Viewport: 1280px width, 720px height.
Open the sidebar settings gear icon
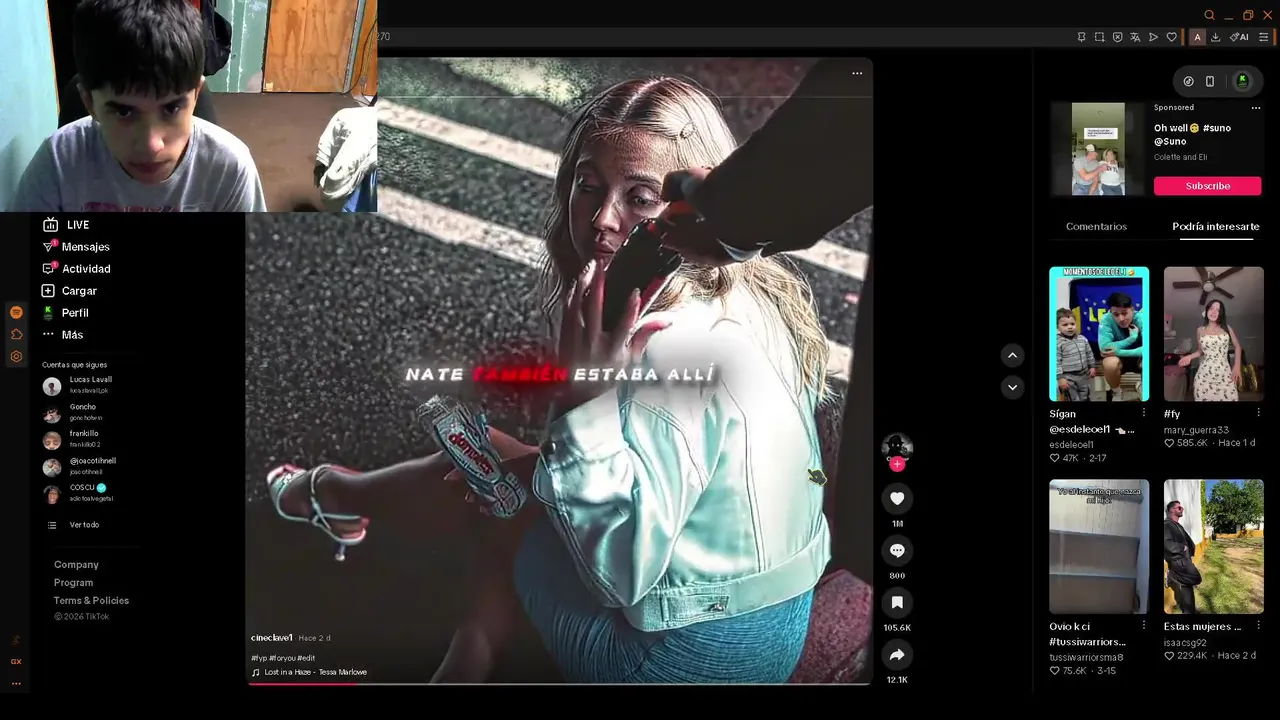pyautogui.click(x=16, y=356)
